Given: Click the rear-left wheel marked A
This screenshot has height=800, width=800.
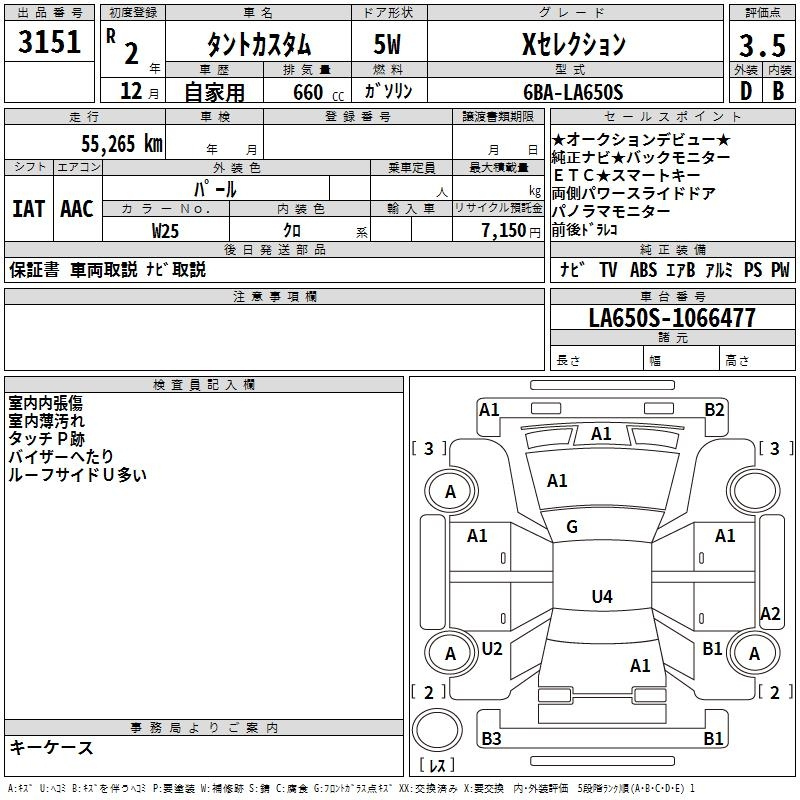Looking at the screenshot, I should 450,654.
